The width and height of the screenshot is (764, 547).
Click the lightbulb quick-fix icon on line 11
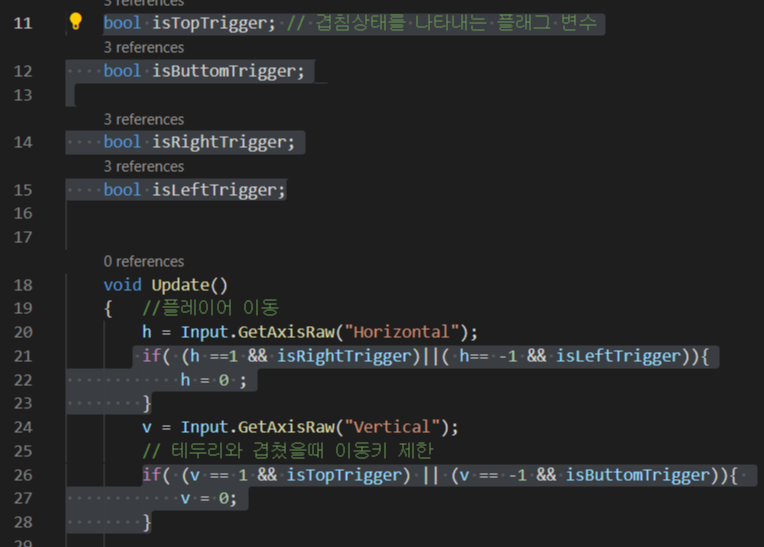pos(76,21)
